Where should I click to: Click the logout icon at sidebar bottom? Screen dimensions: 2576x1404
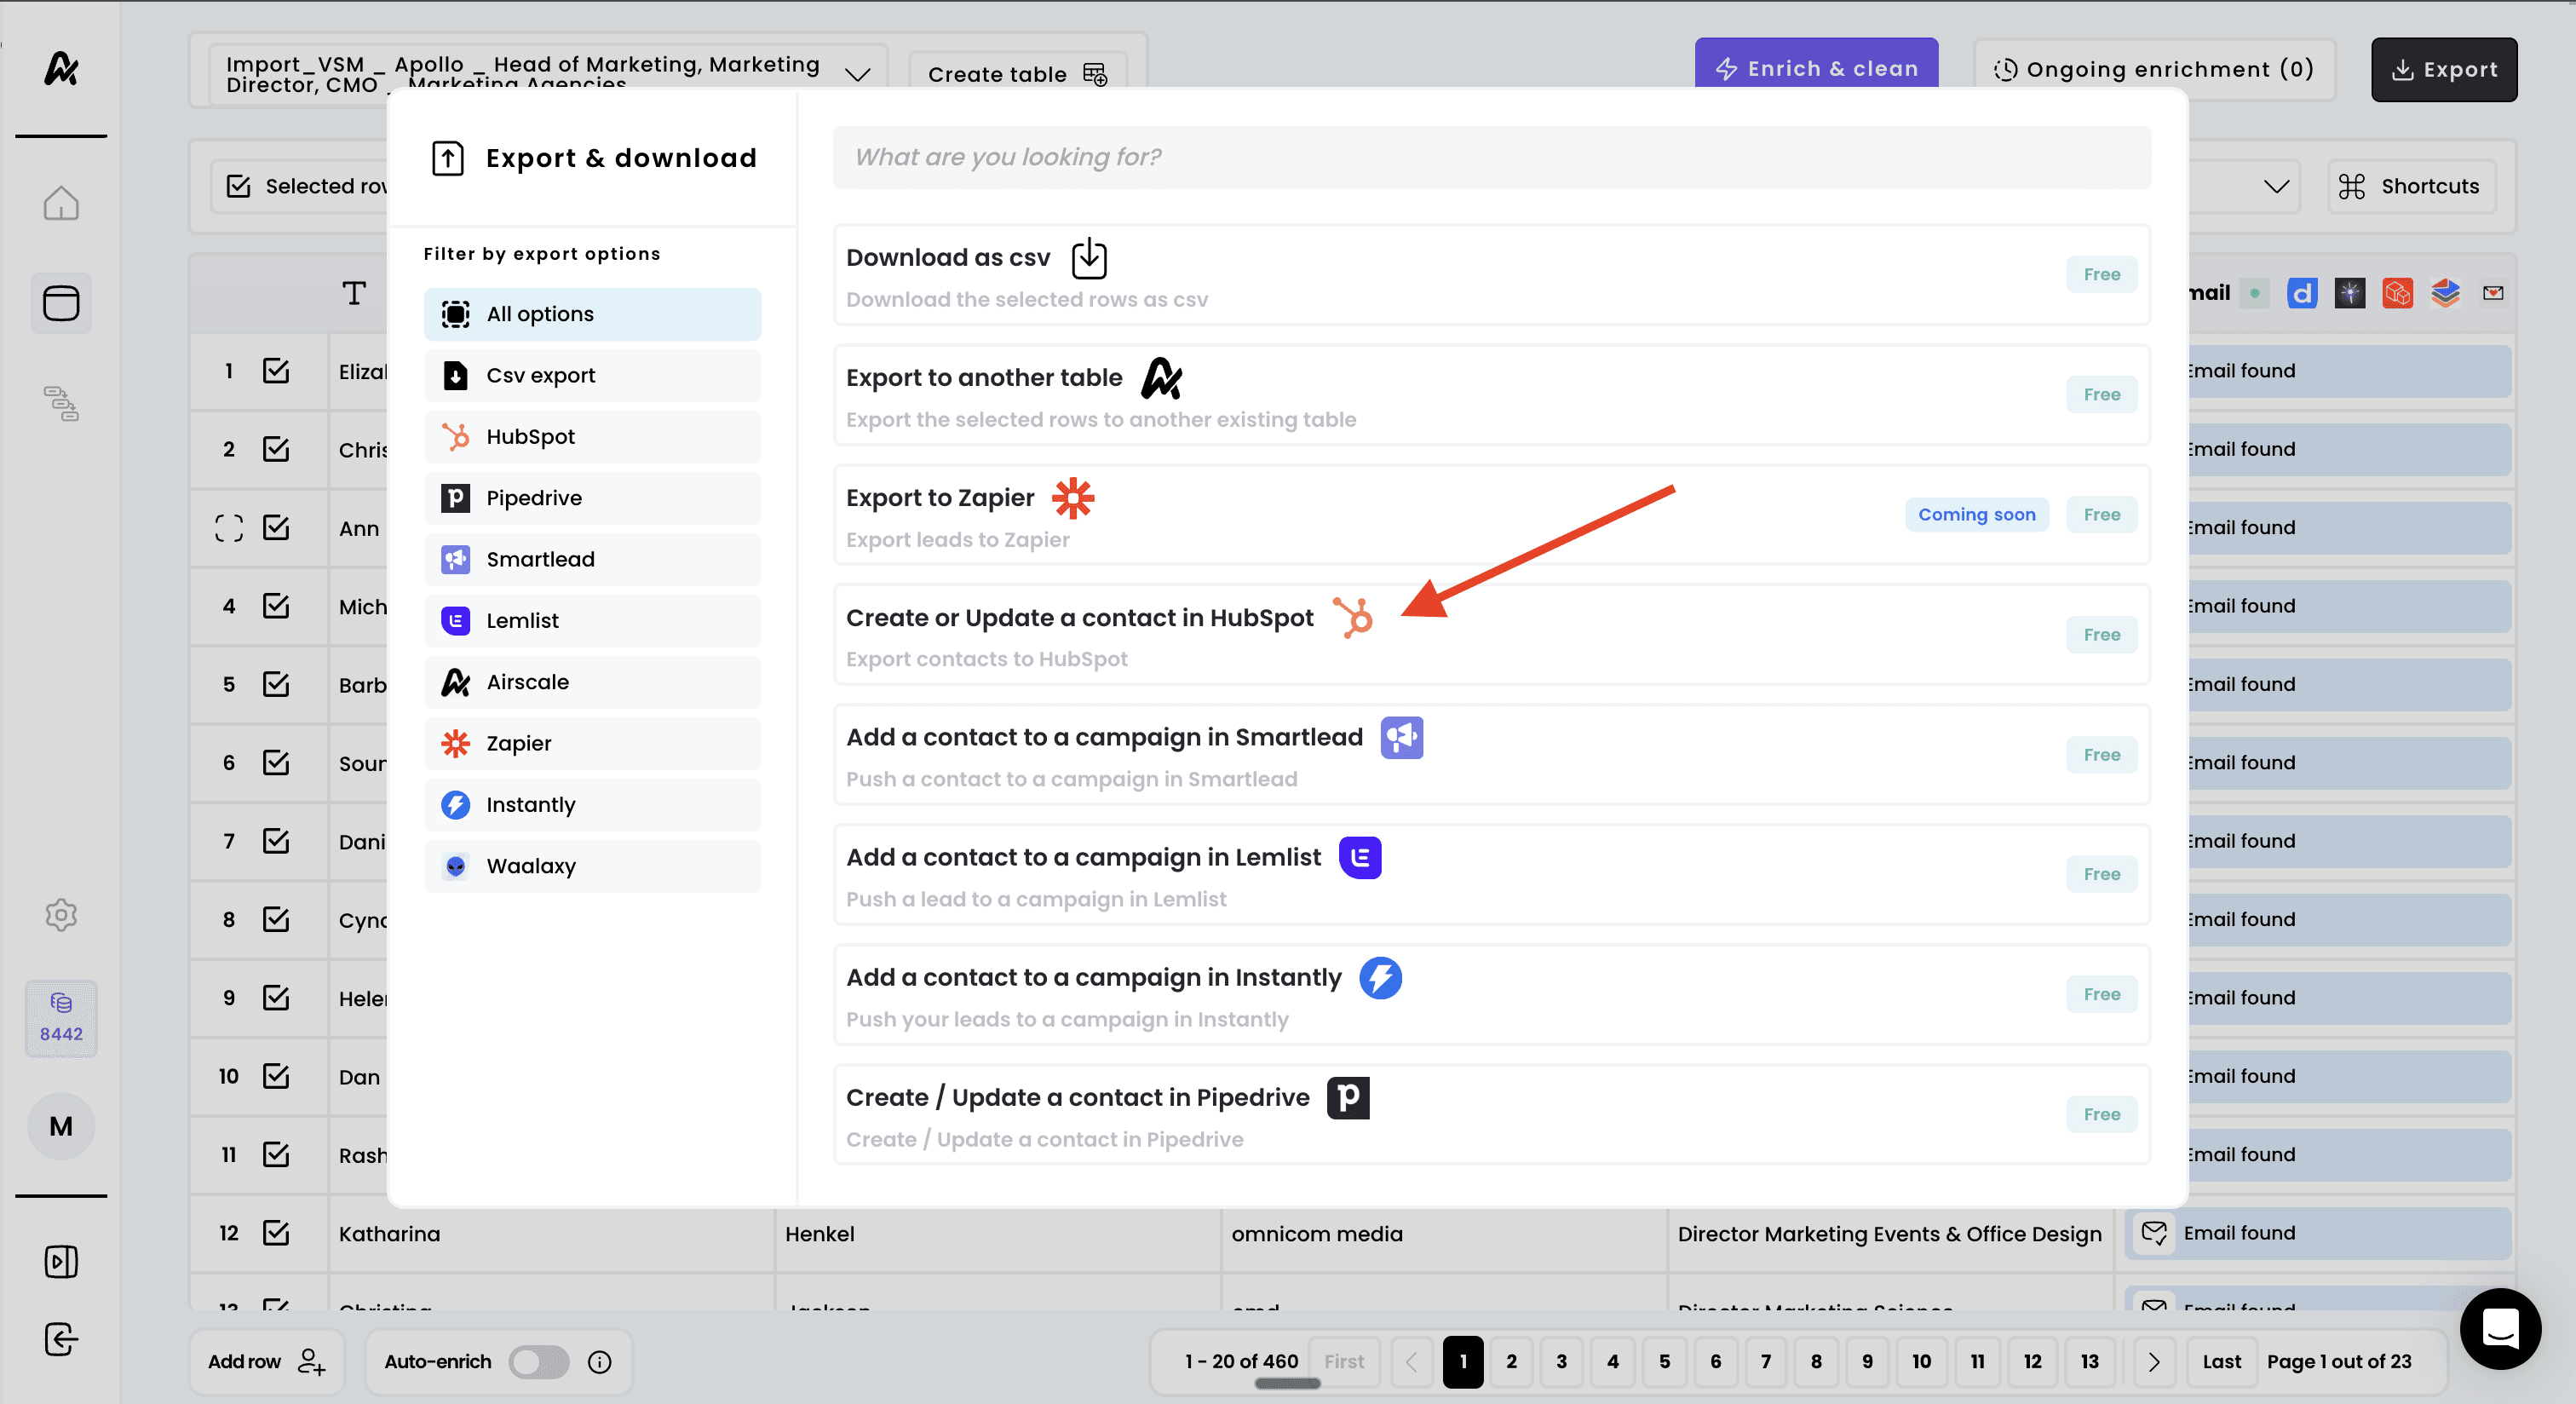click(61, 1339)
